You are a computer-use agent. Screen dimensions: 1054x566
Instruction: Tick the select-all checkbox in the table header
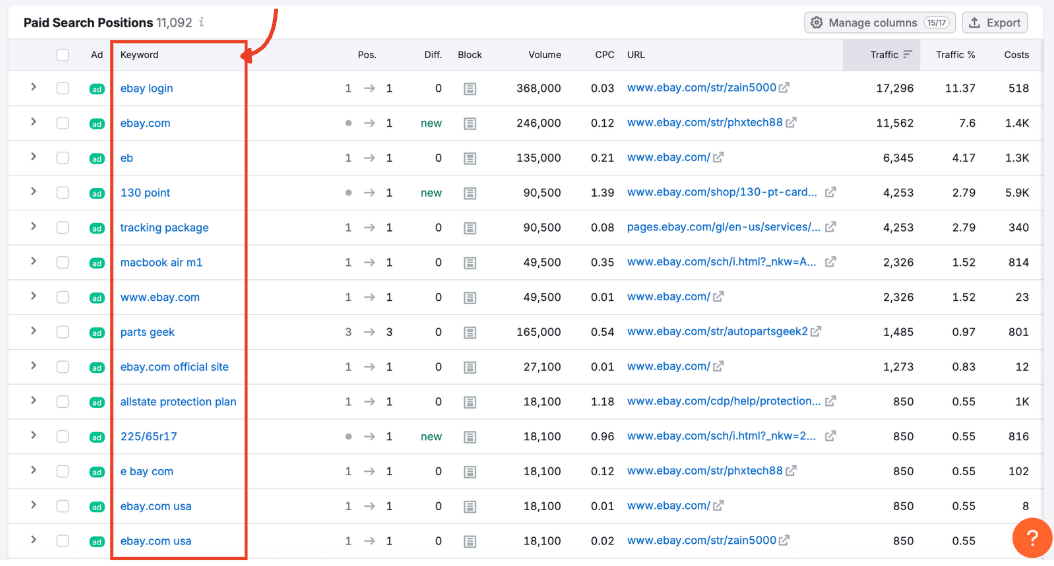click(x=63, y=55)
